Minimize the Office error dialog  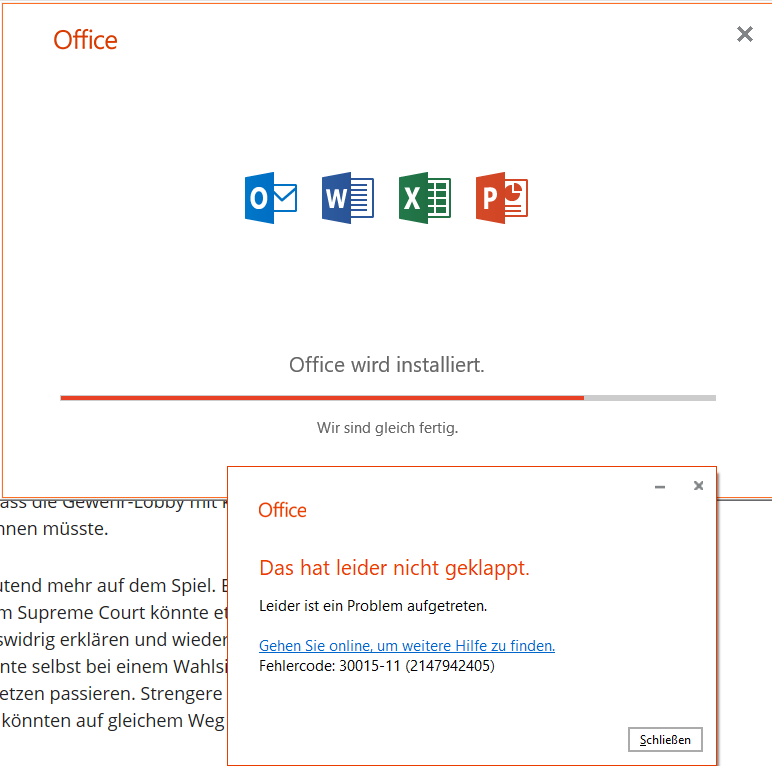pyautogui.click(x=660, y=487)
